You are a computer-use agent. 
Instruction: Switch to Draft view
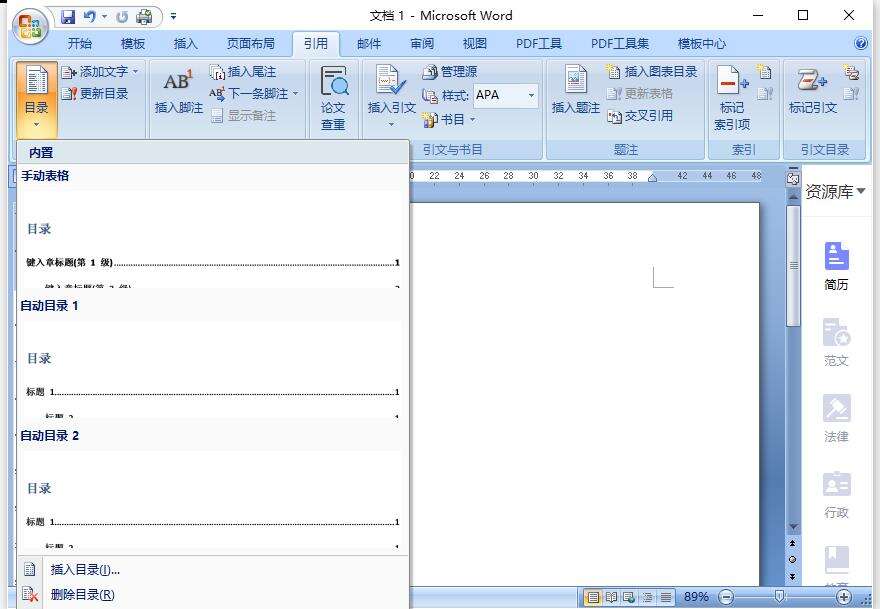(666, 597)
